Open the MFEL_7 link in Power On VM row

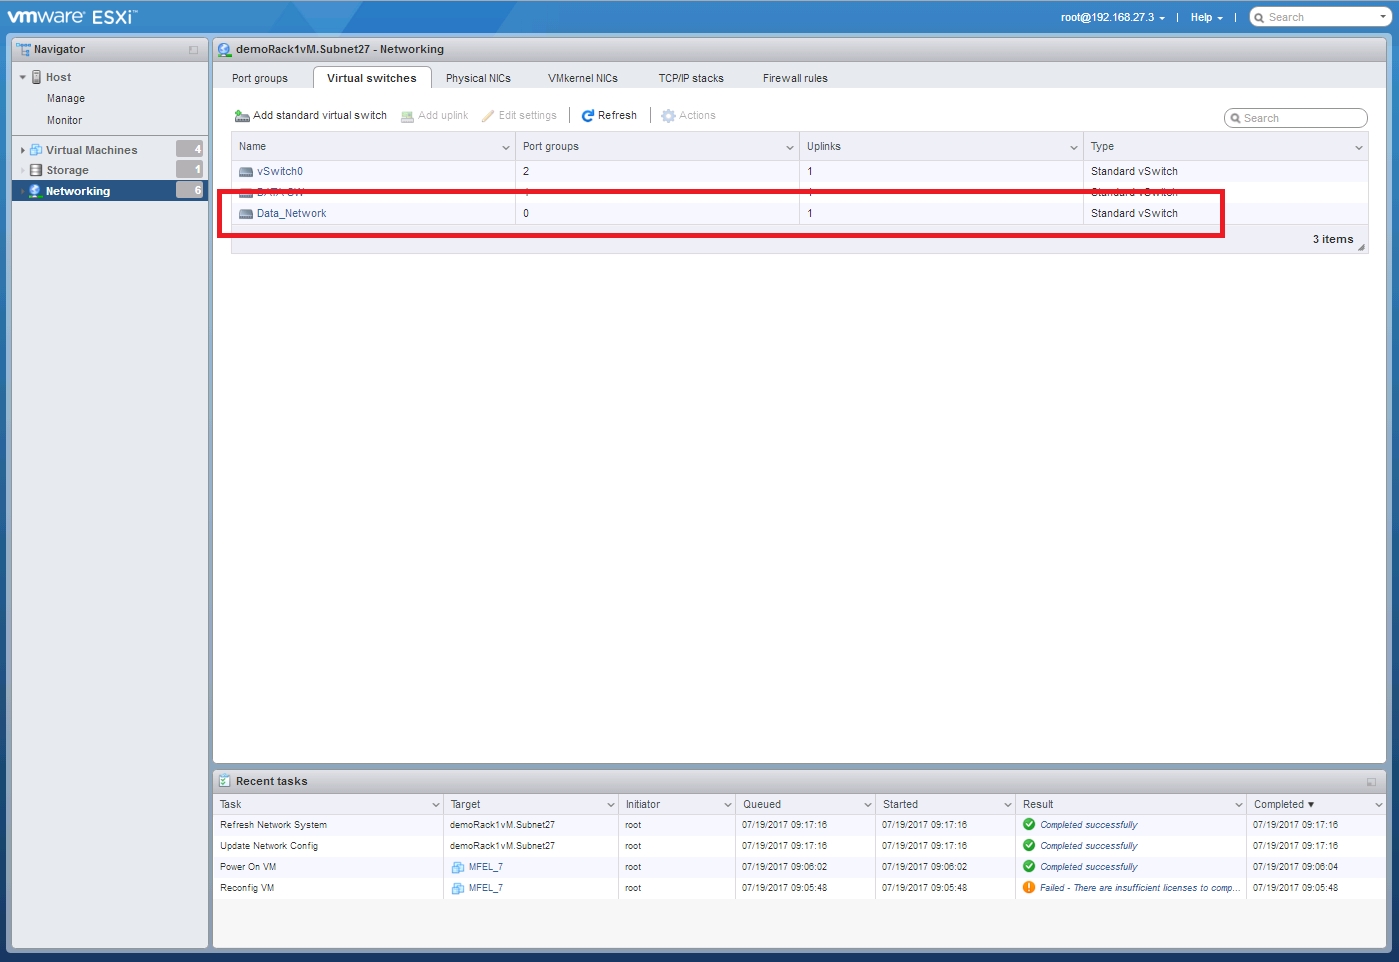click(486, 867)
